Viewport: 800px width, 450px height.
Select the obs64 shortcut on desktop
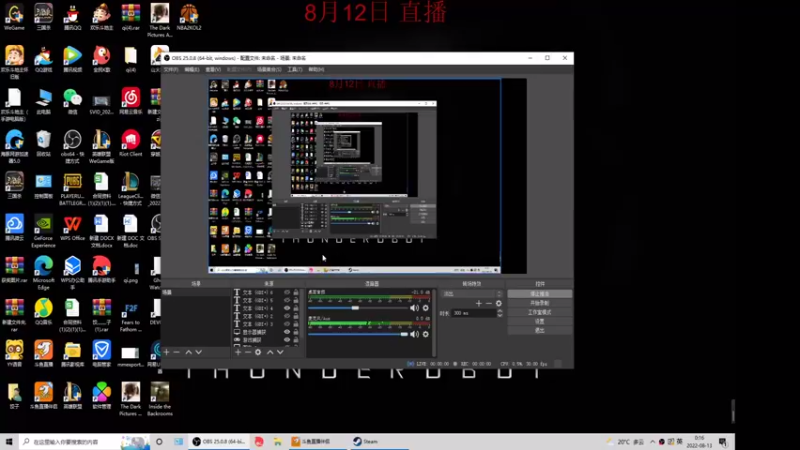click(x=72, y=146)
